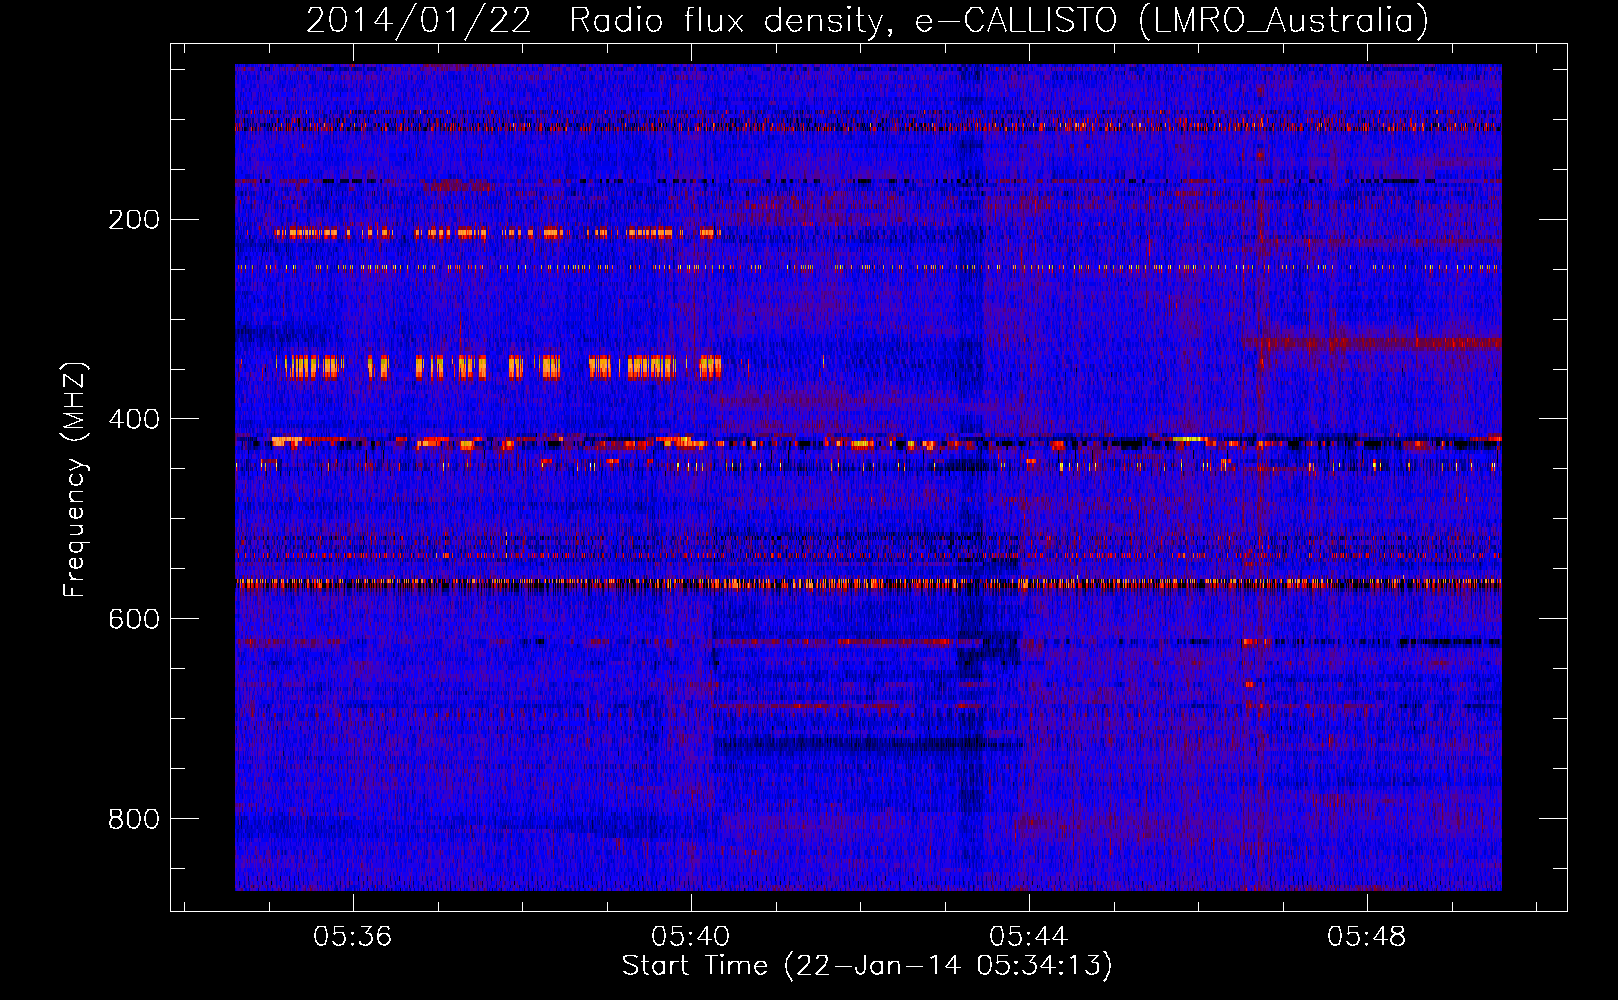Click the 200 frequency tick label
Image resolution: width=1618 pixels, height=1000 pixels.
click(134, 220)
